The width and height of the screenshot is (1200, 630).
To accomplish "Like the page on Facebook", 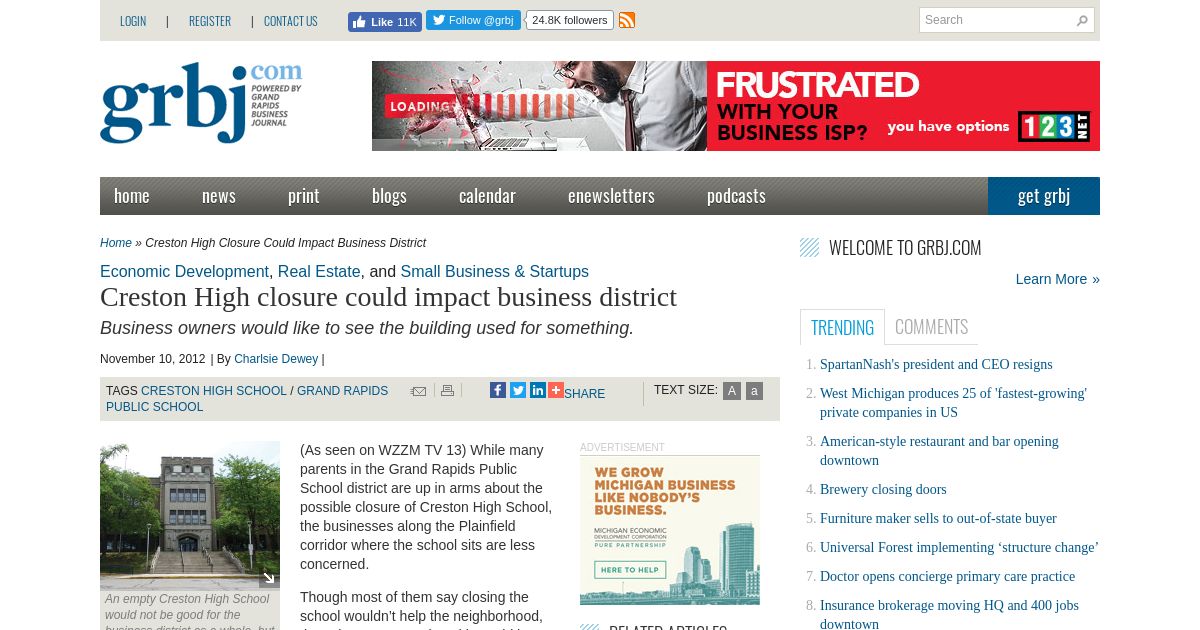I will point(385,22).
